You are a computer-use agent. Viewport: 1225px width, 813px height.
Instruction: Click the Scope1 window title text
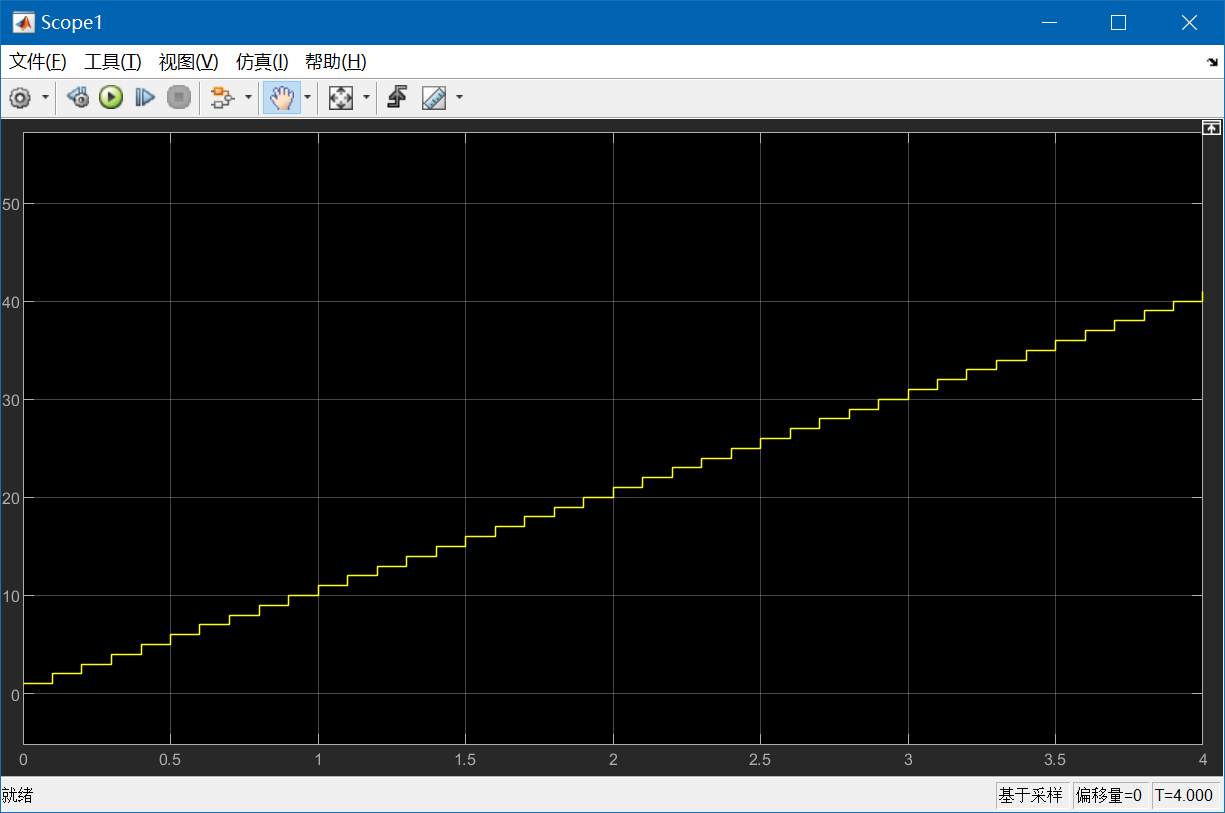coord(72,22)
